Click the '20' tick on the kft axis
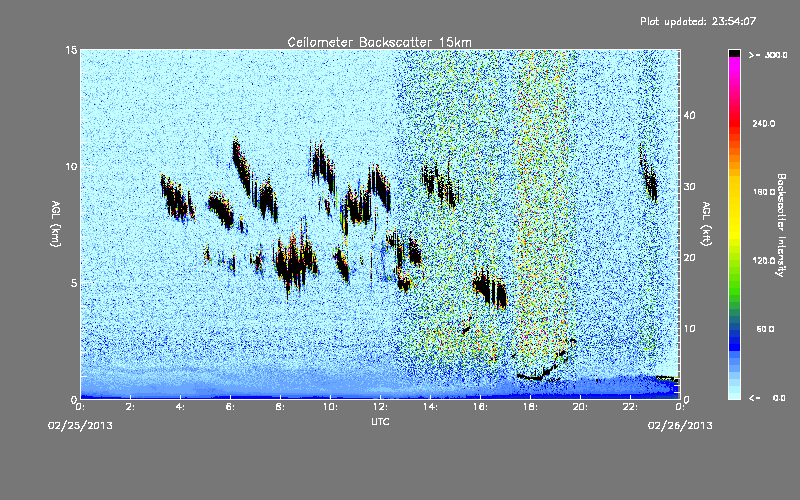Viewport: 800px width, 500px height. 689,258
